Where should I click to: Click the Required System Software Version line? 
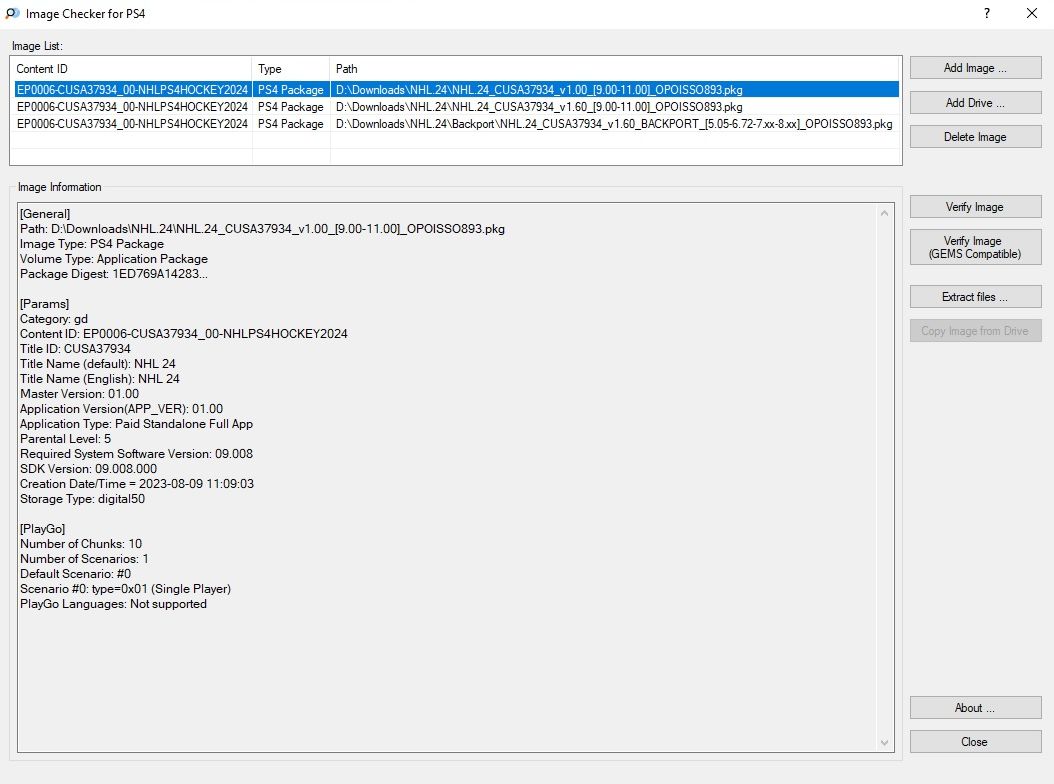pyautogui.click(x=136, y=454)
